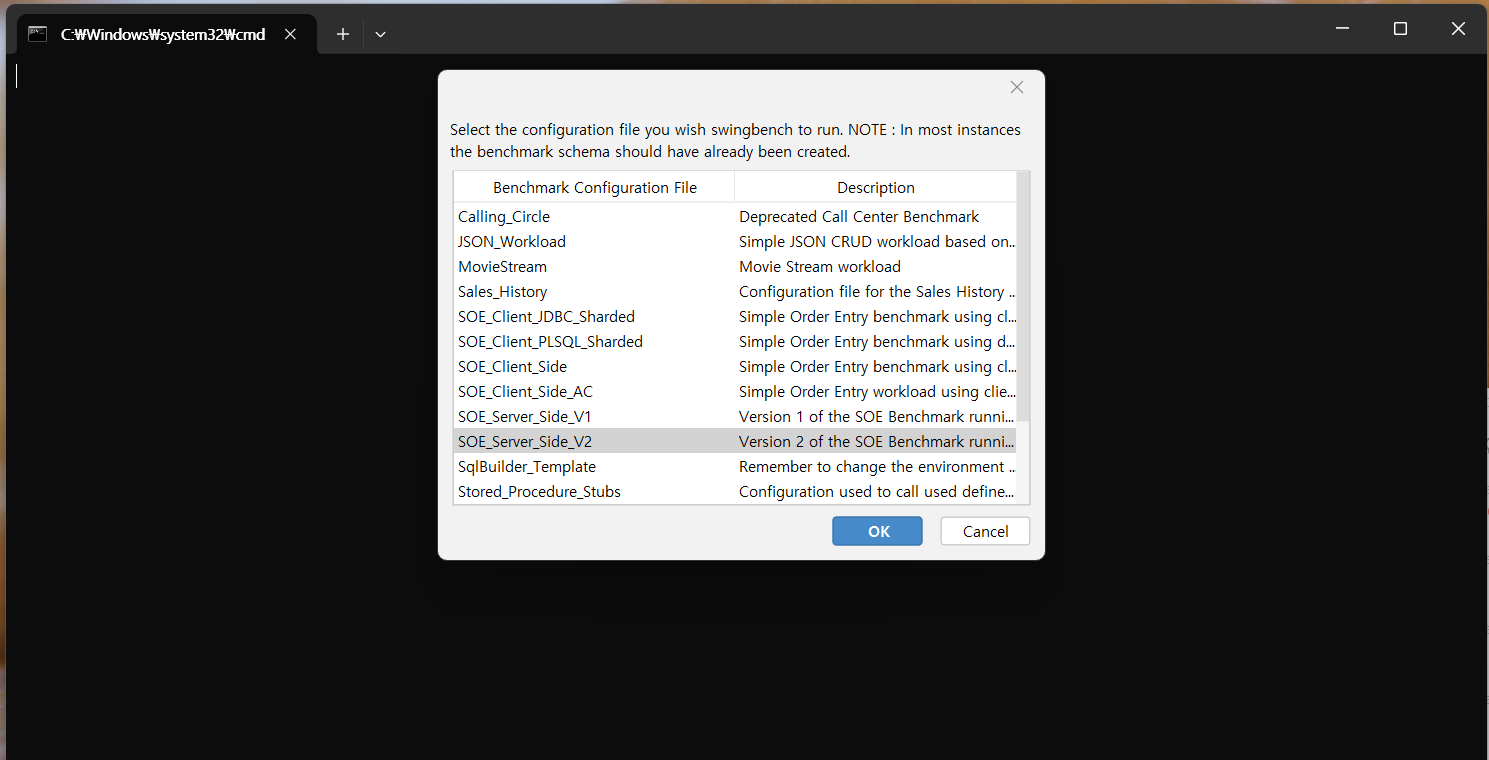The height and width of the screenshot is (760, 1489).
Task: Click 'Simple Order Entry workload using clie' description
Action: click(875, 391)
